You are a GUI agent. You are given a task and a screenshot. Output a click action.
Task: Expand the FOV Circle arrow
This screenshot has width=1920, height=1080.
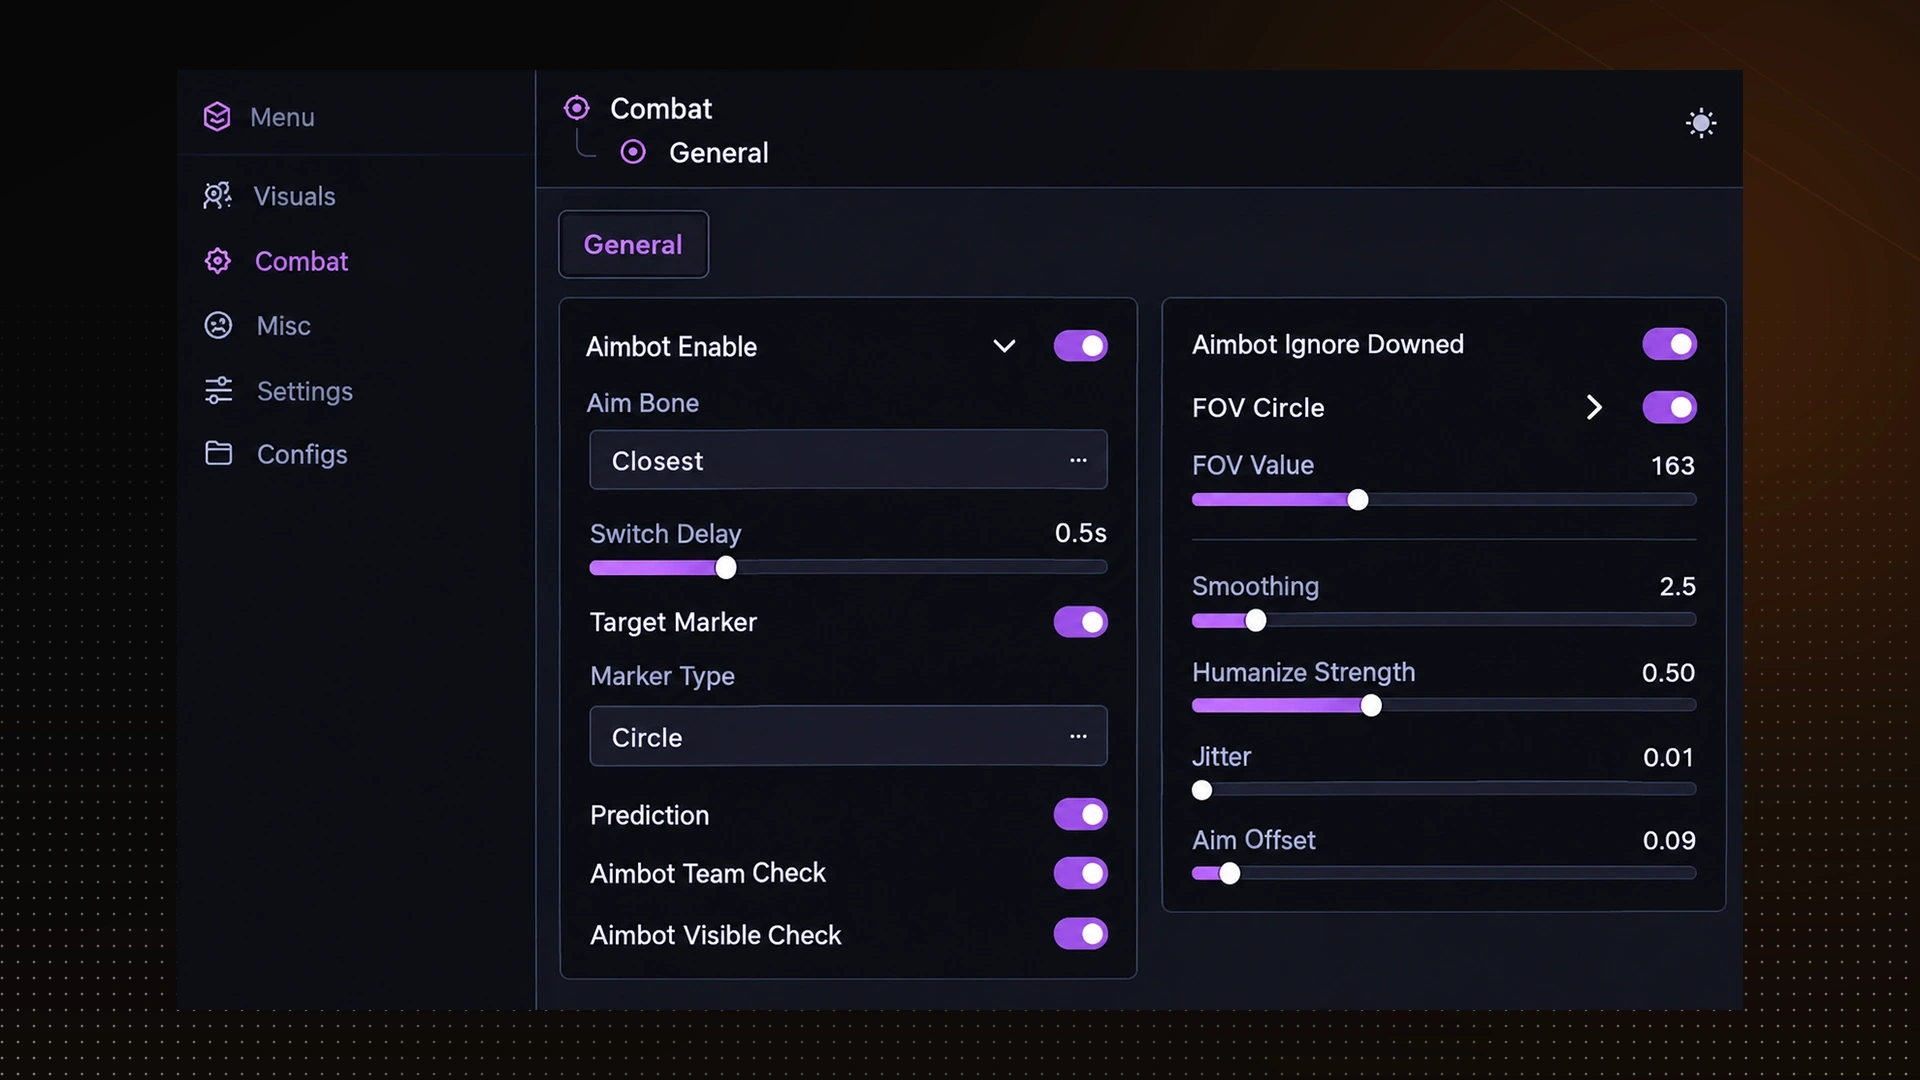coord(1594,407)
